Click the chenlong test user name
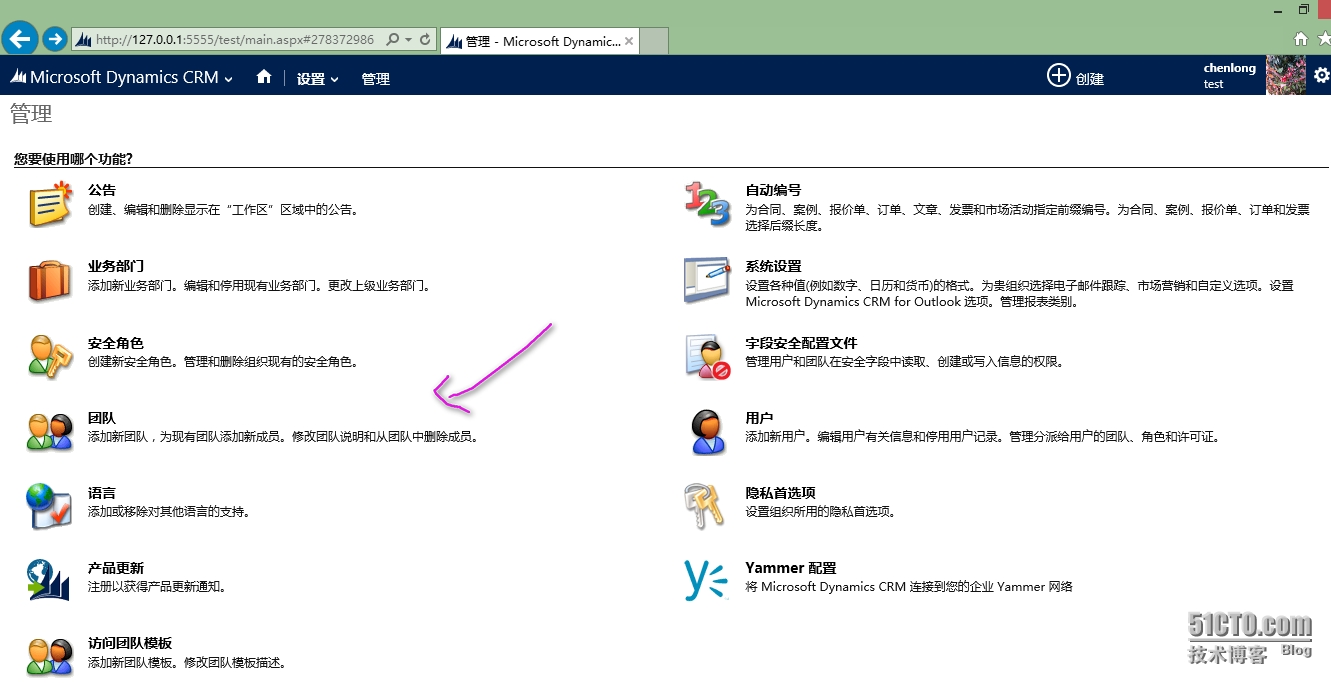Screen dimensions: 1331x683 coord(1229,75)
